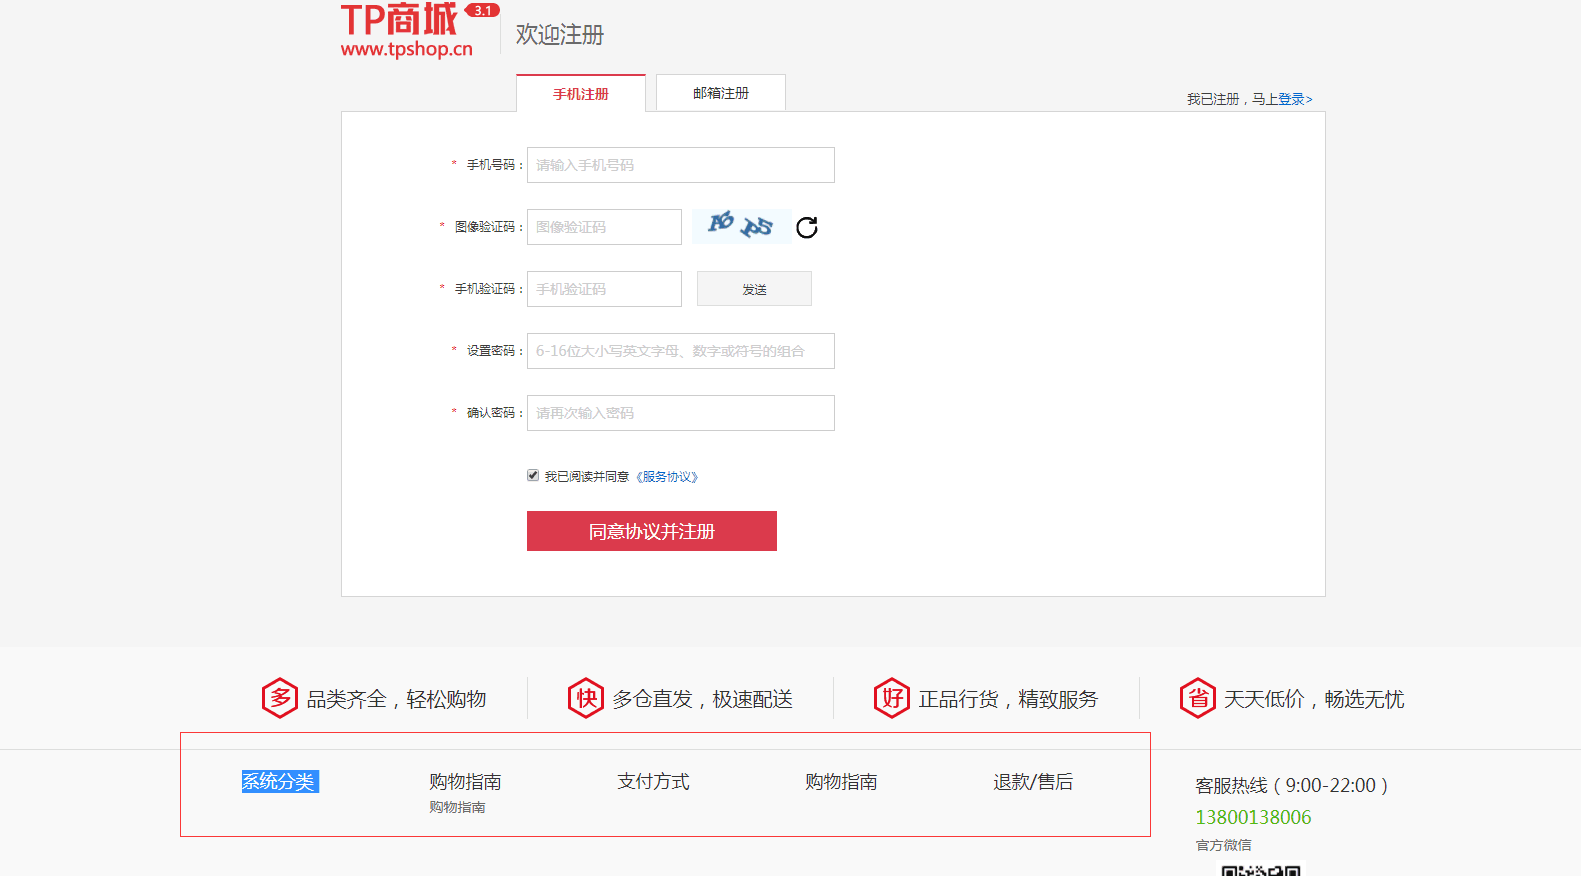The image size is (1581, 876).
Task: Uncheck the 我已阅读并同意 checkbox
Action: point(533,475)
